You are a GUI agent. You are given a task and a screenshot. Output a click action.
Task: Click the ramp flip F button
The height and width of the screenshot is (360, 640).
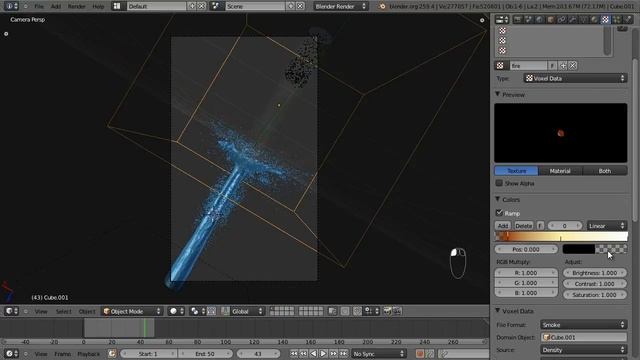pos(540,226)
